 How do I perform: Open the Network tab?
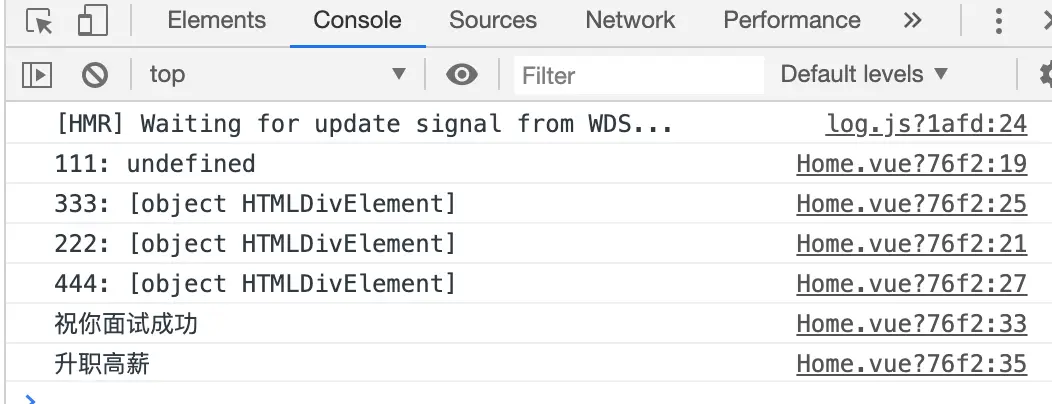630,20
